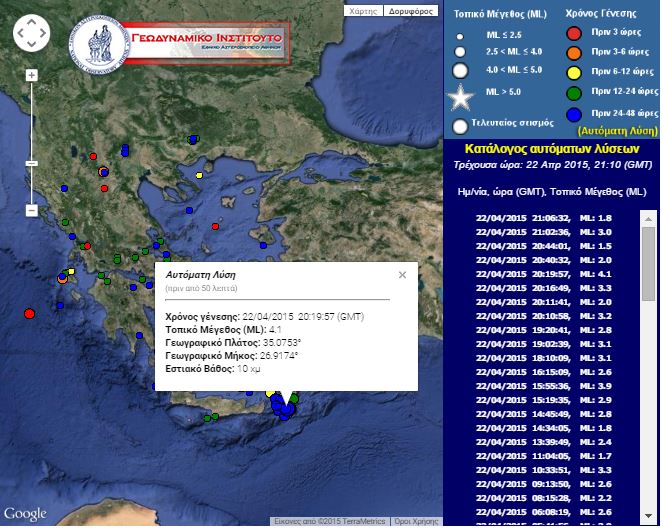Click the catalogue scrollbar down arrow
The height and width of the screenshot is (528, 662).
pyautogui.click(x=648, y=516)
